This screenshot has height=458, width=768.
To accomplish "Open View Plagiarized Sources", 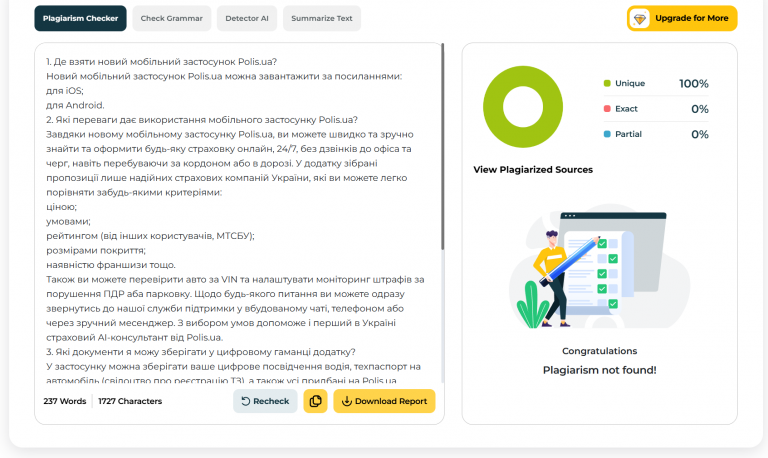I will (533, 169).
